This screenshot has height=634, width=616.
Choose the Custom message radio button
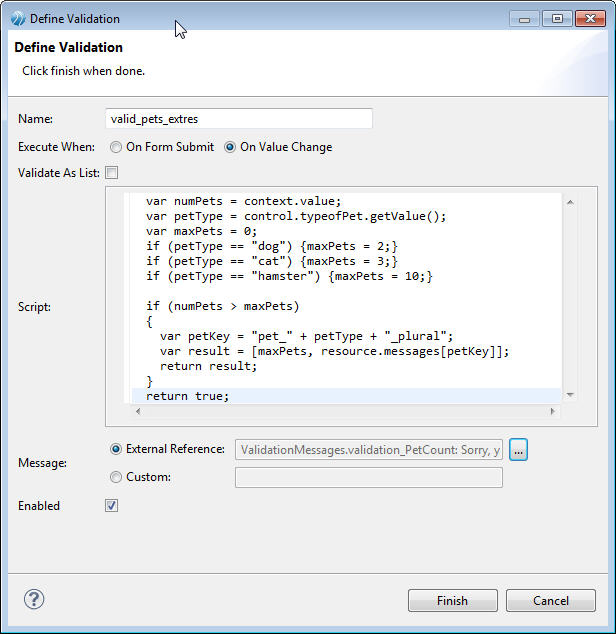[116, 477]
